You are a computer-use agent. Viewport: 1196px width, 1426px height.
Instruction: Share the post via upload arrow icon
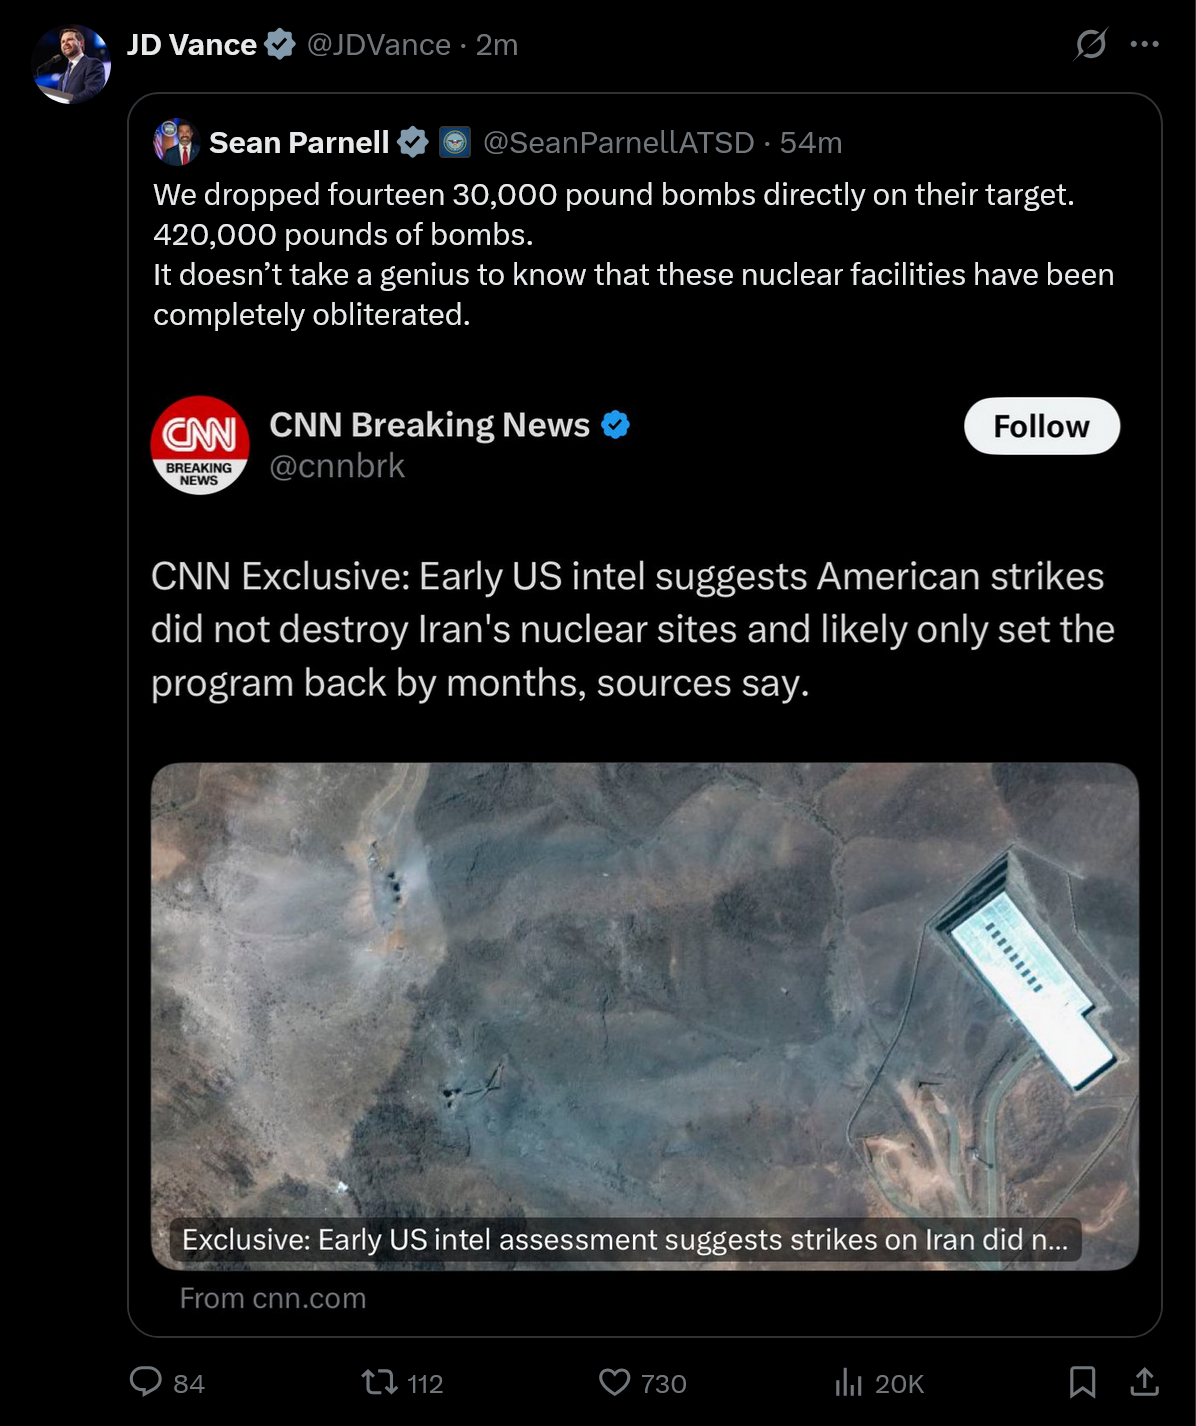[1144, 1382]
